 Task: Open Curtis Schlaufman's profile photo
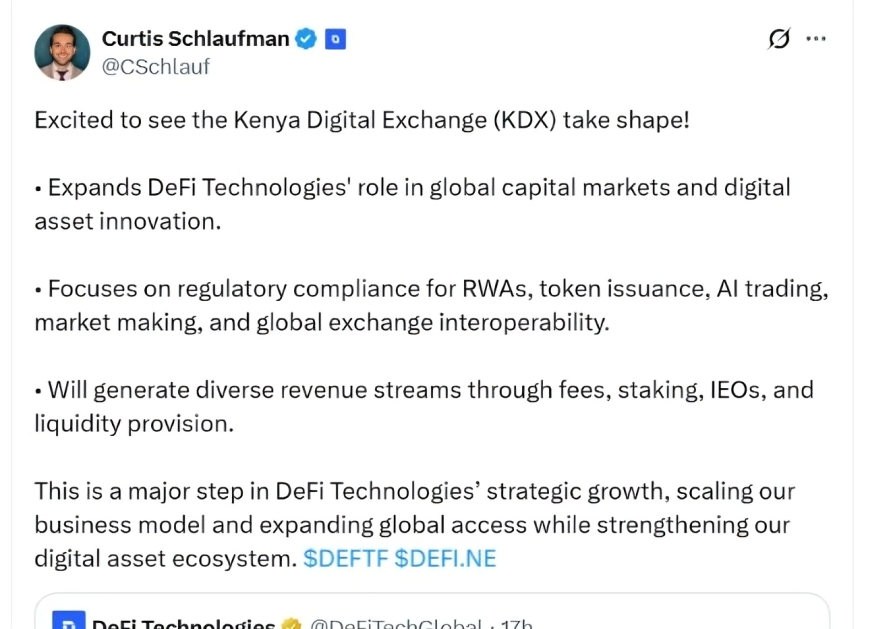[62, 52]
